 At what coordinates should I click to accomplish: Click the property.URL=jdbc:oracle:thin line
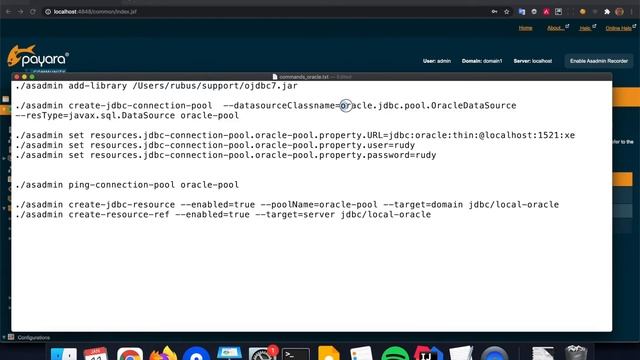tap(295, 135)
